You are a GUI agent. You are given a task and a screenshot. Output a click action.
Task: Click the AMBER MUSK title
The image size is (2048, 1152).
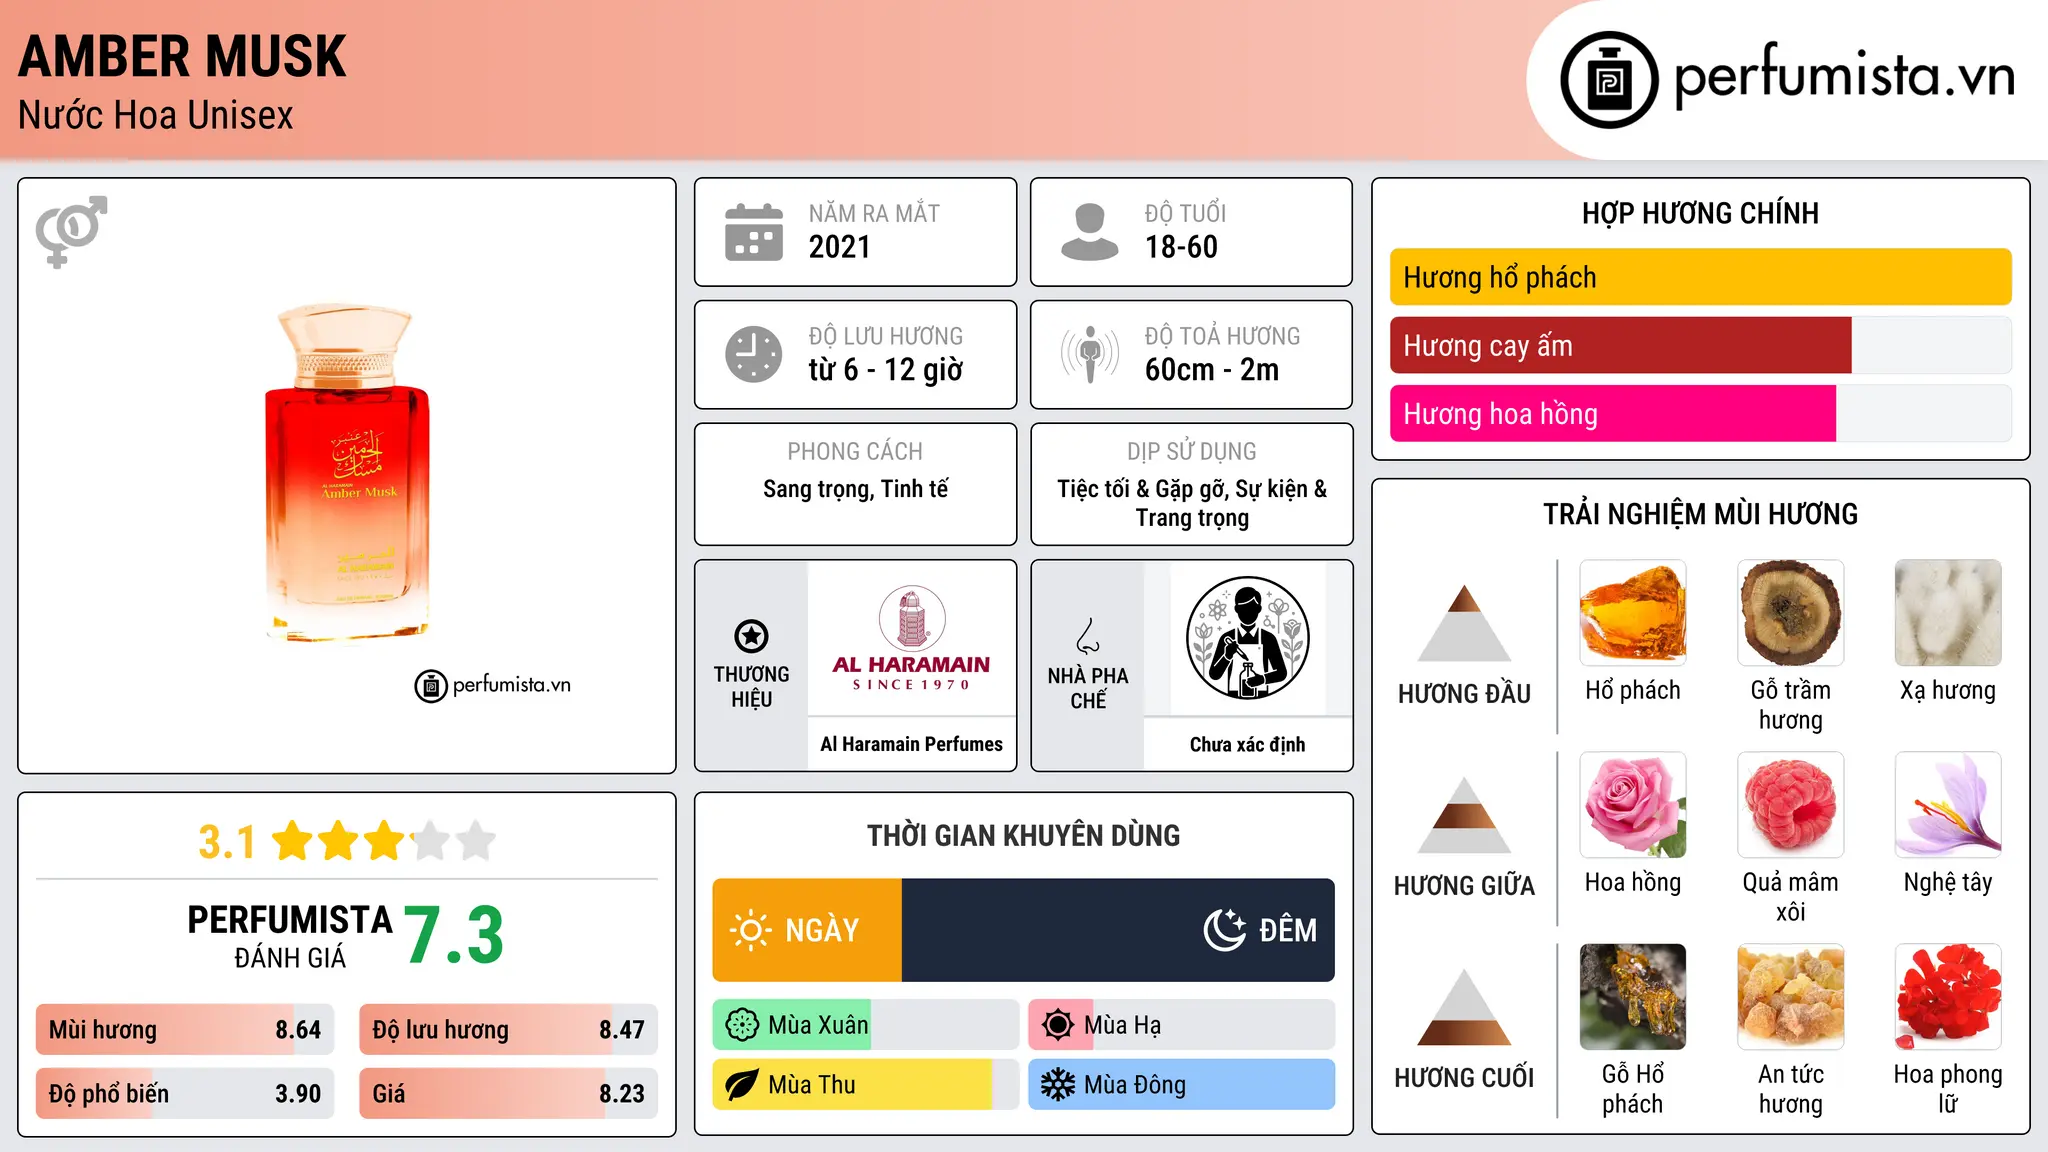tap(182, 57)
